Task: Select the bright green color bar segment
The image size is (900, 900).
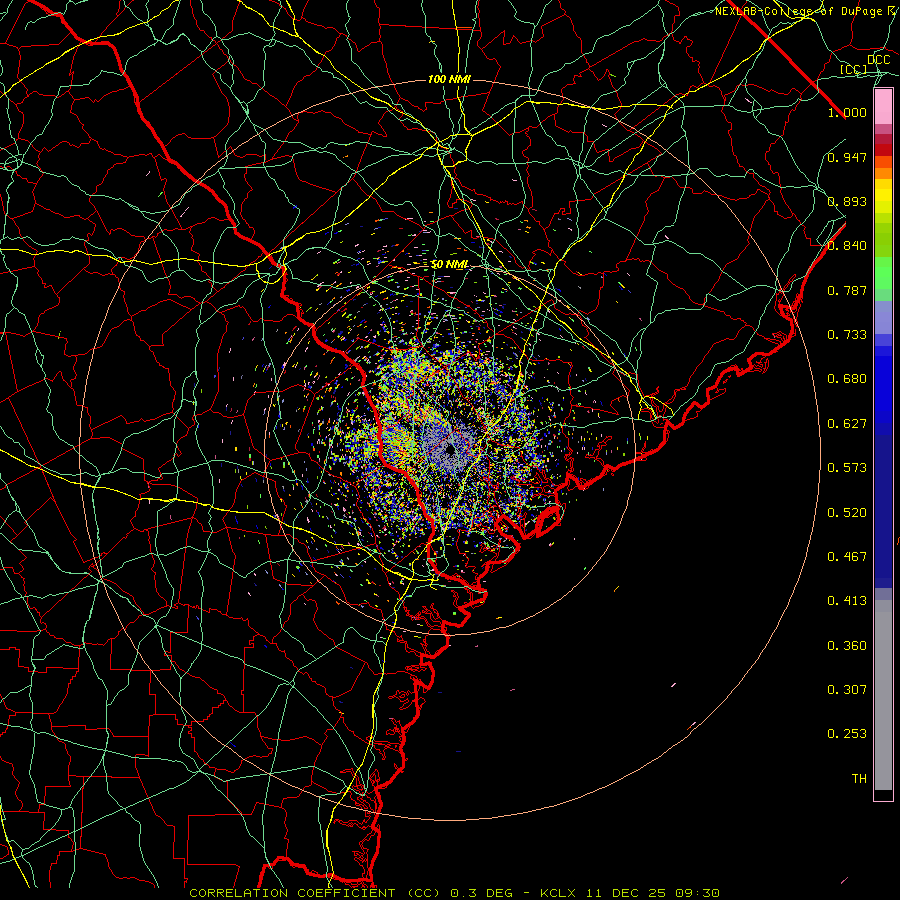Action: (883, 273)
